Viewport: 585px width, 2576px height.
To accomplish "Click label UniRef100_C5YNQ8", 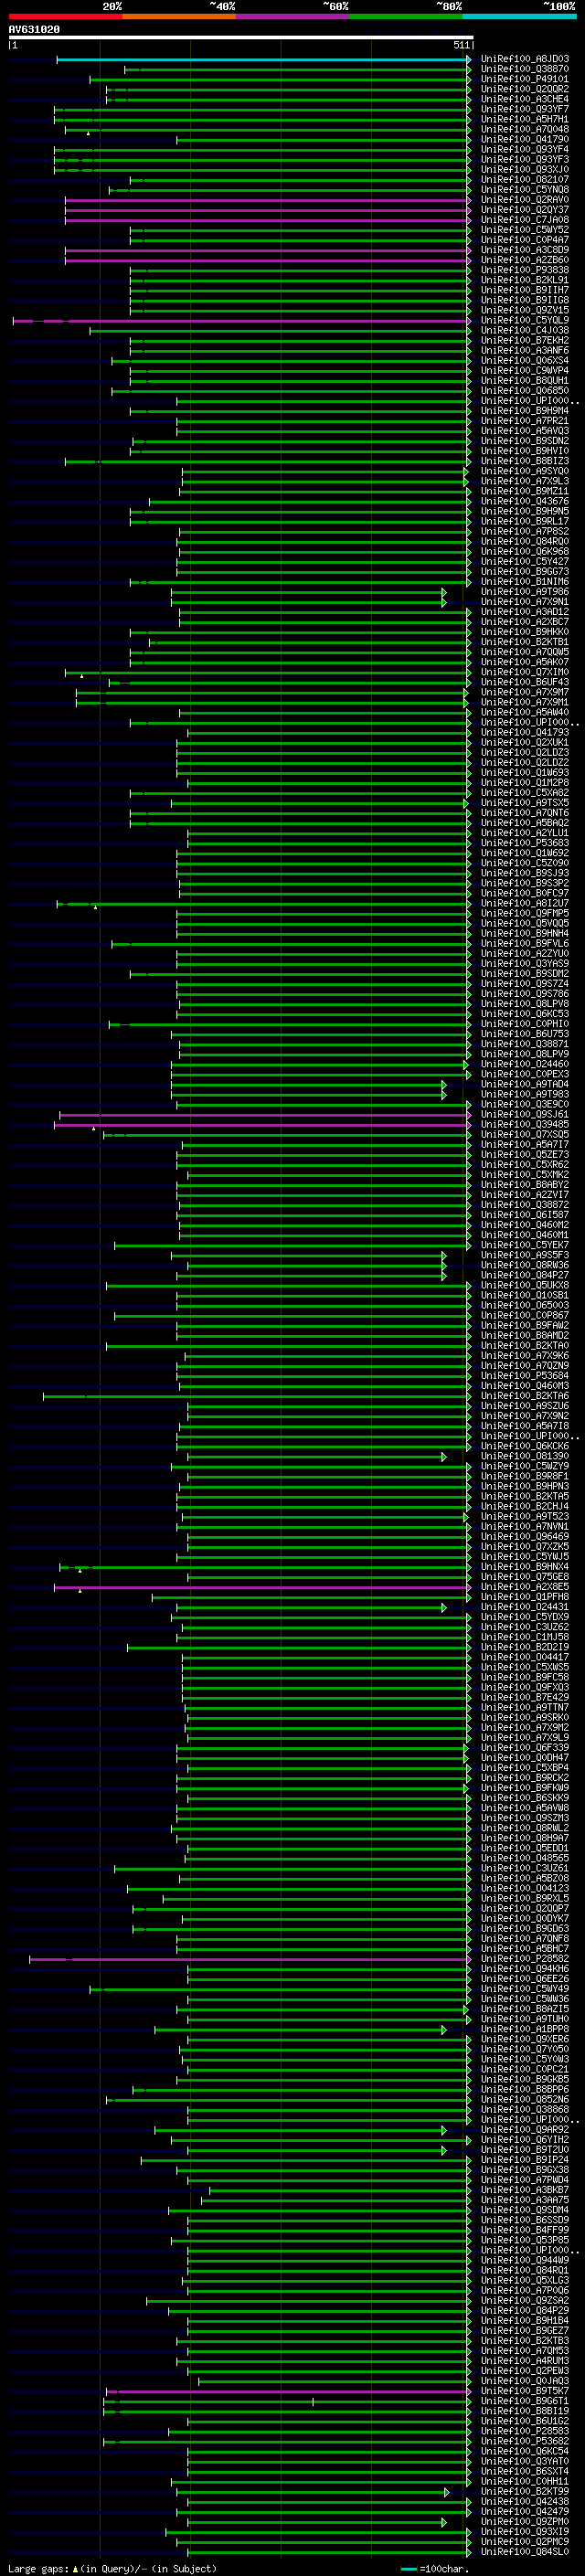I will 525,190.
